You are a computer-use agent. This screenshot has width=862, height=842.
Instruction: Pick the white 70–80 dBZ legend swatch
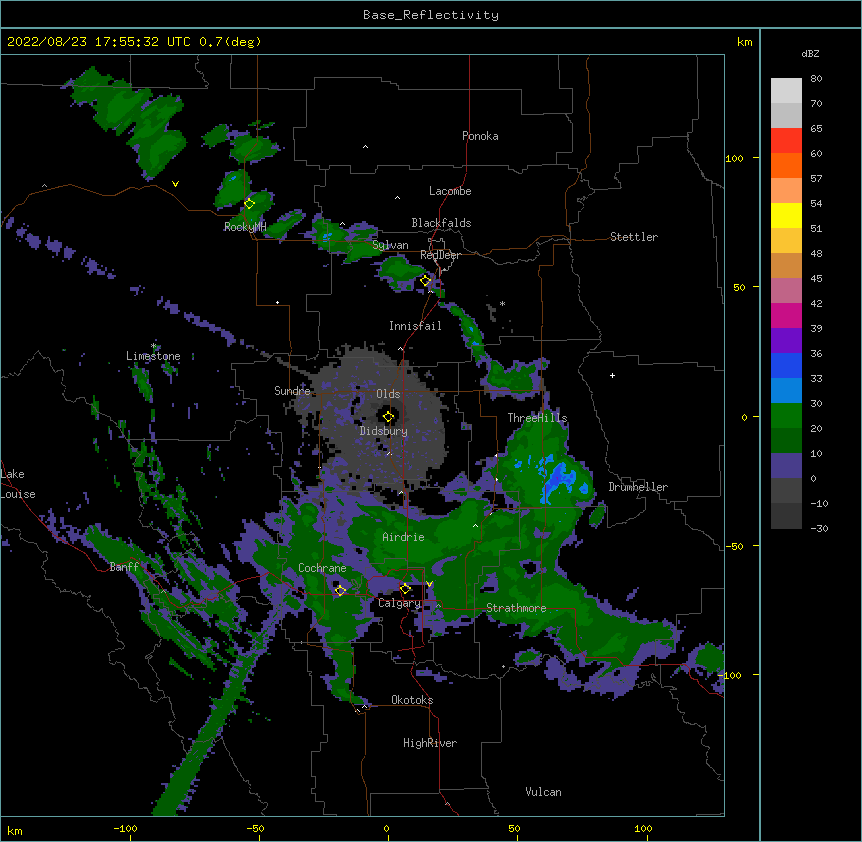pyautogui.click(x=786, y=91)
